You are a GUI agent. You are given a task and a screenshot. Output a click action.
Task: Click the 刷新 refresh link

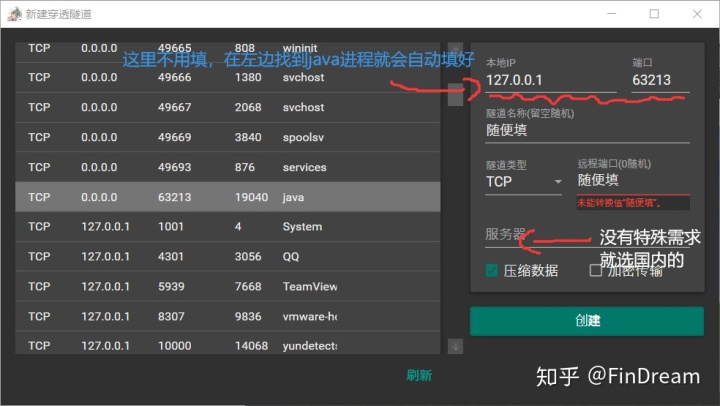[419, 375]
